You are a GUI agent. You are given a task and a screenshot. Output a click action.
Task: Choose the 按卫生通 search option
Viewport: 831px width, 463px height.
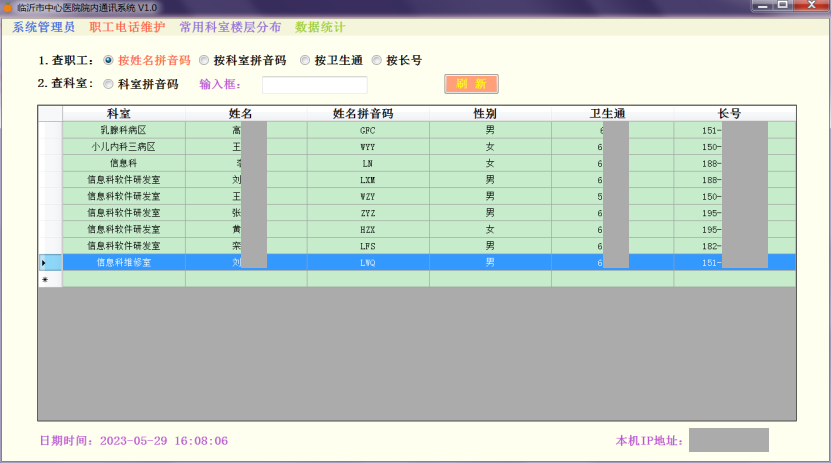(305, 60)
